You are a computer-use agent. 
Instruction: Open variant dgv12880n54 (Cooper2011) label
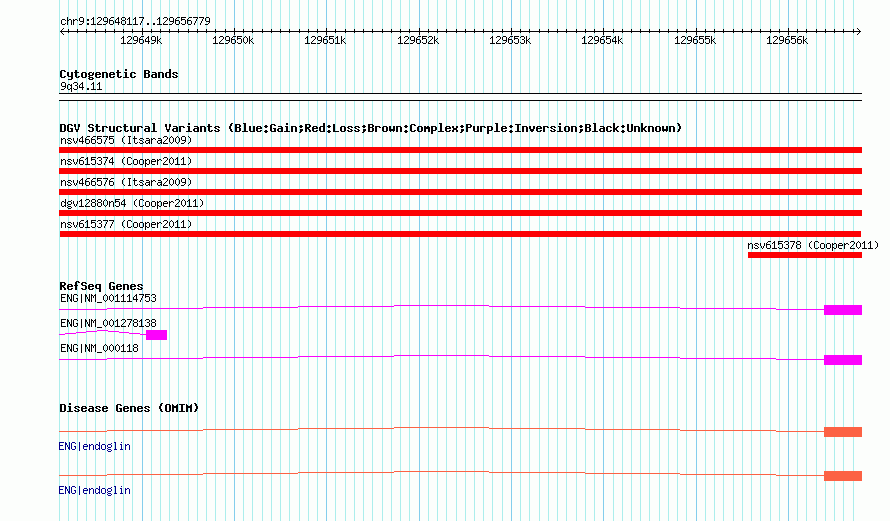tap(132, 203)
